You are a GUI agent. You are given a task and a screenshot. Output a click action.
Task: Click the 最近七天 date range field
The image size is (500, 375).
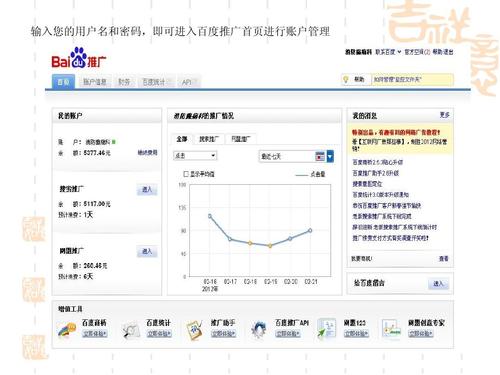(x=287, y=156)
